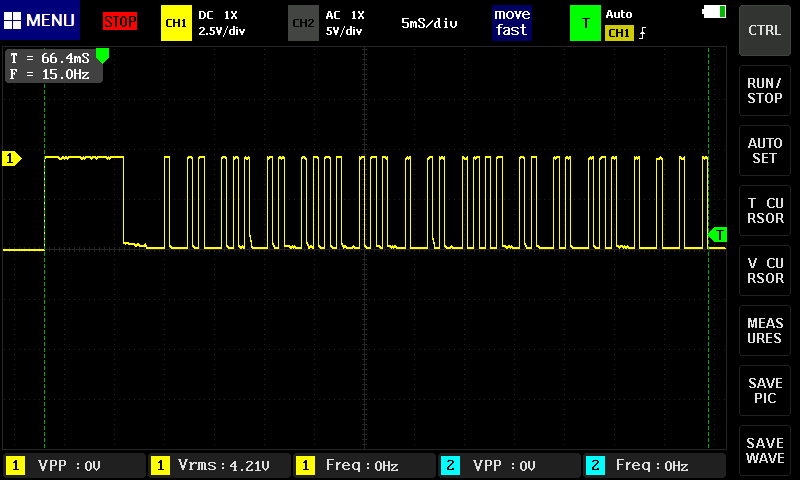Toggle the T CURSOR button
The width and height of the screenshot is (800, 480).
click(x=765, y=211)
